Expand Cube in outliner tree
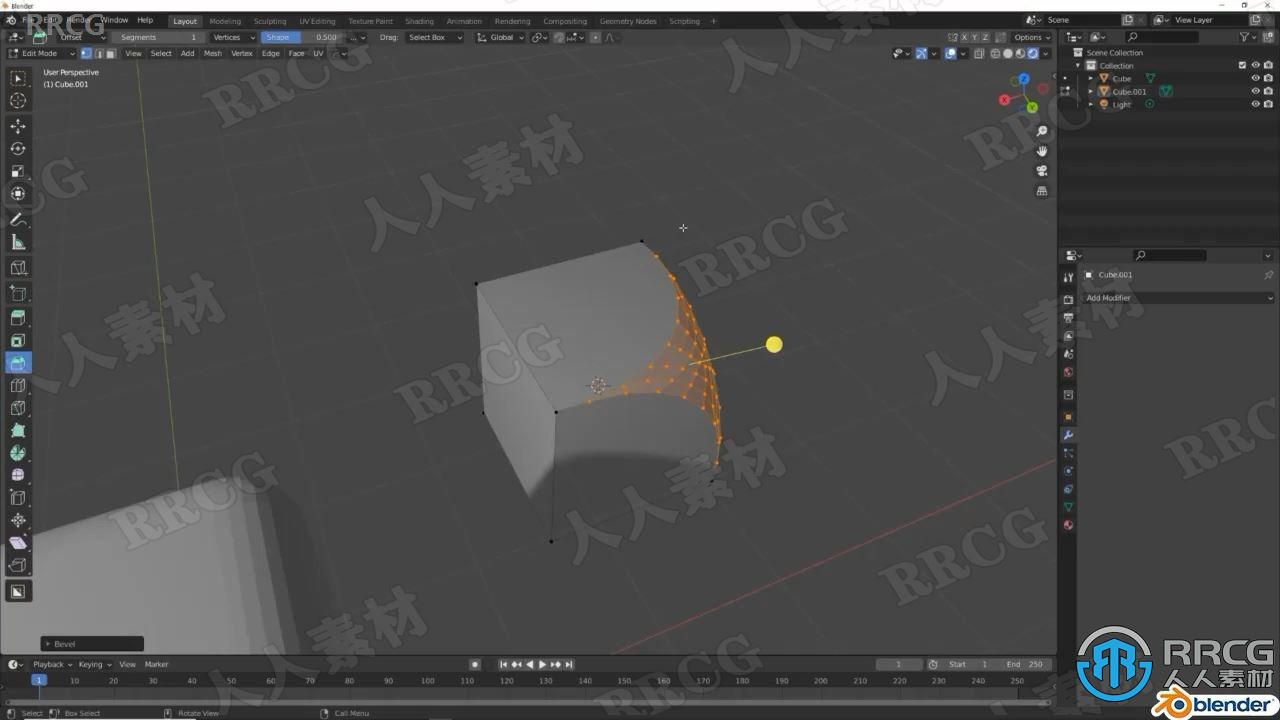The height and width of the screenshot is (720, 1280). (1091, 78)
